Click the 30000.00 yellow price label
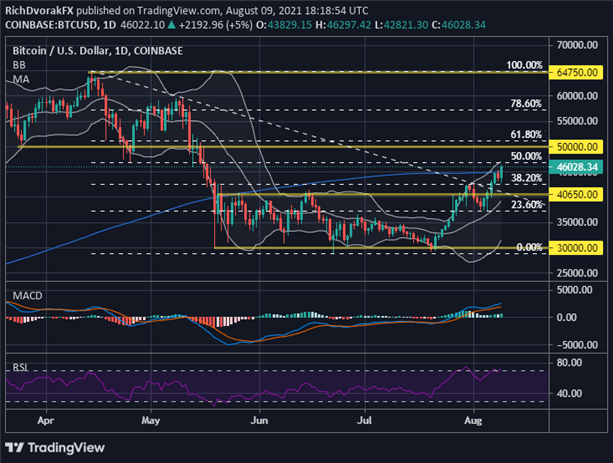The image size is (613, 463). (575, 248)
